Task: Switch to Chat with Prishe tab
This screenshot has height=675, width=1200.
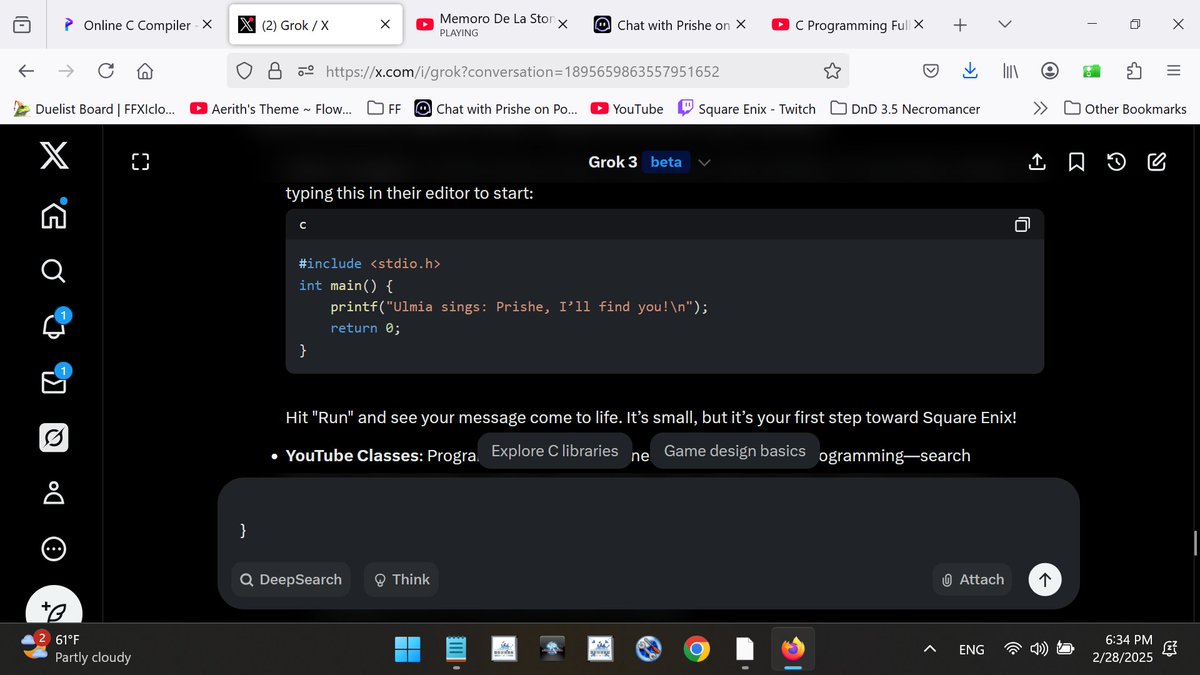Action: click(x=670, y=24)
